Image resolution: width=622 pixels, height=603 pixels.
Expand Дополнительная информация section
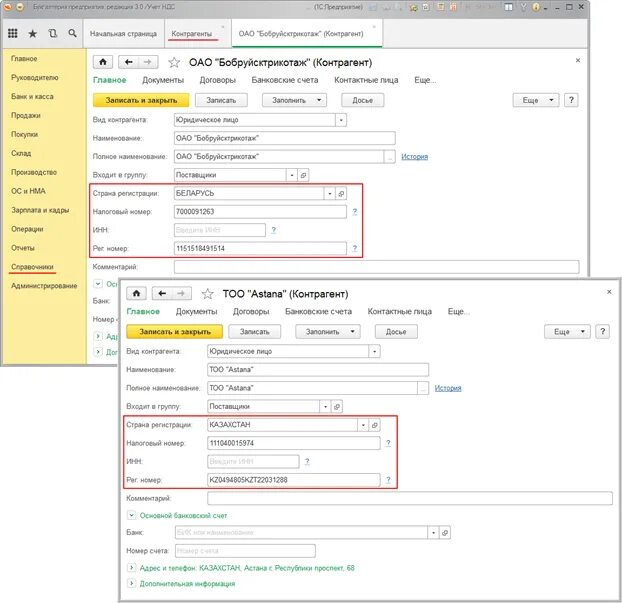[x=131, y=584]
